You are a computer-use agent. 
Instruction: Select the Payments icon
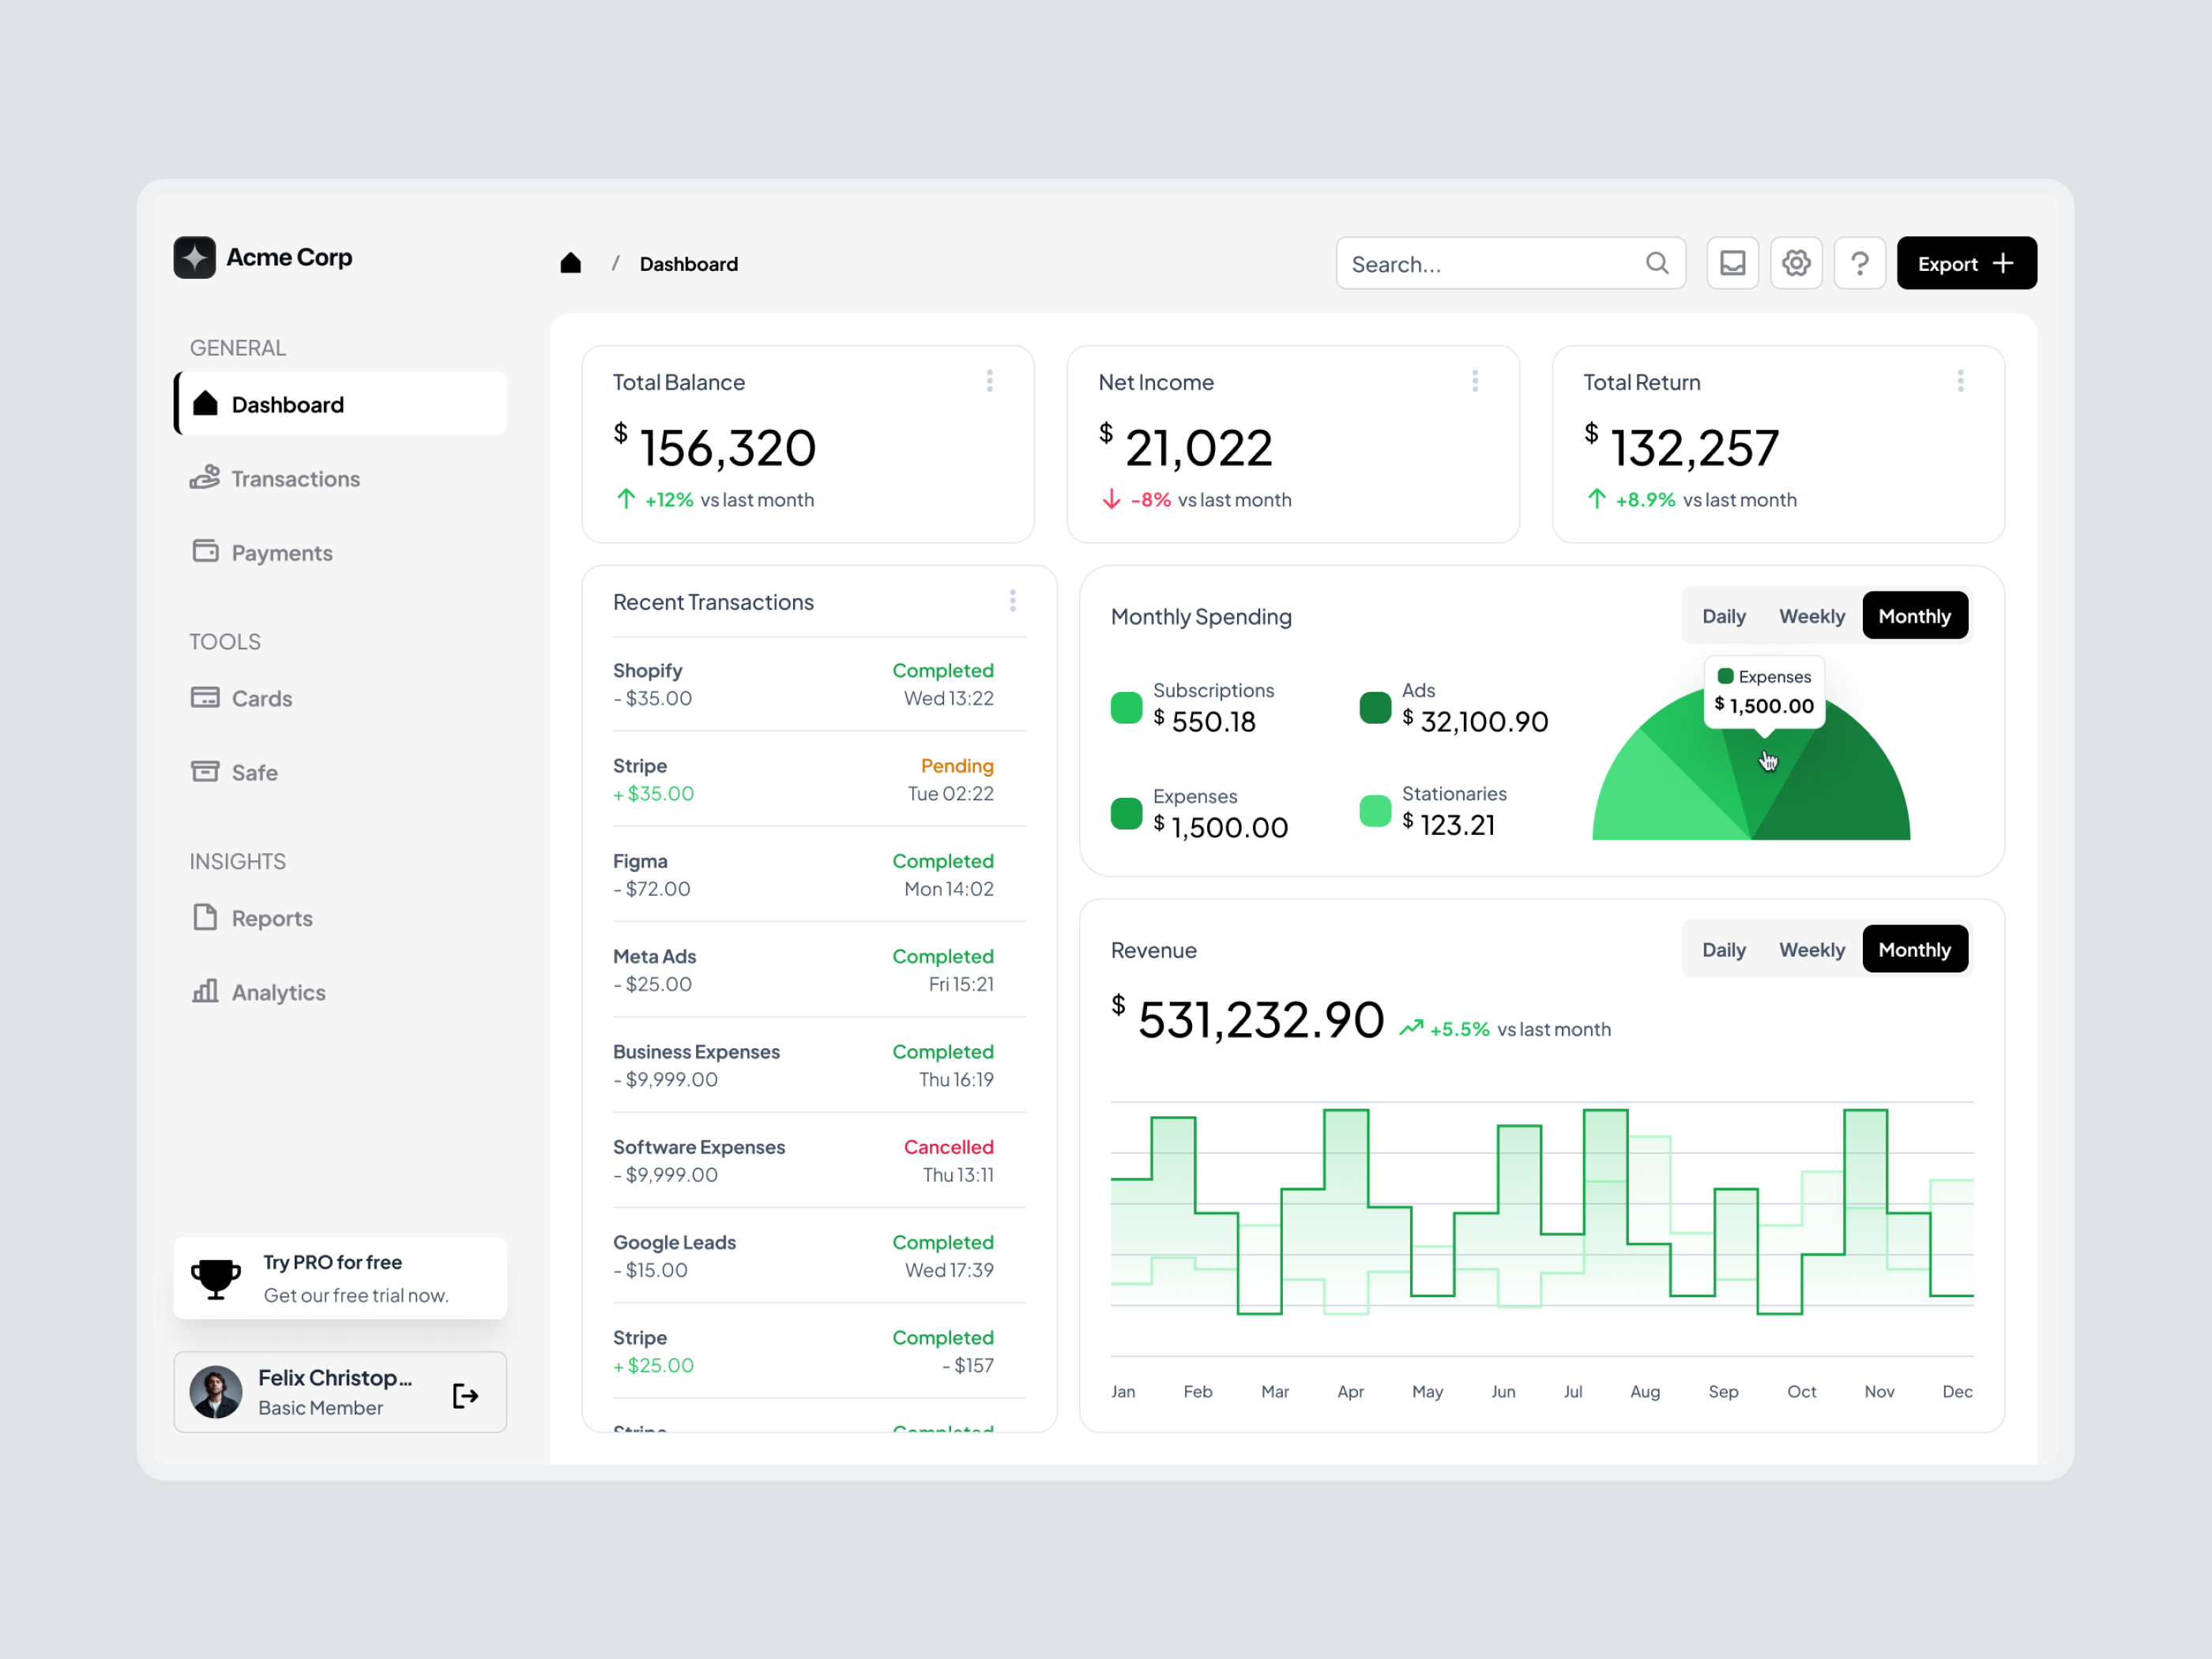[x=205, y=551]
